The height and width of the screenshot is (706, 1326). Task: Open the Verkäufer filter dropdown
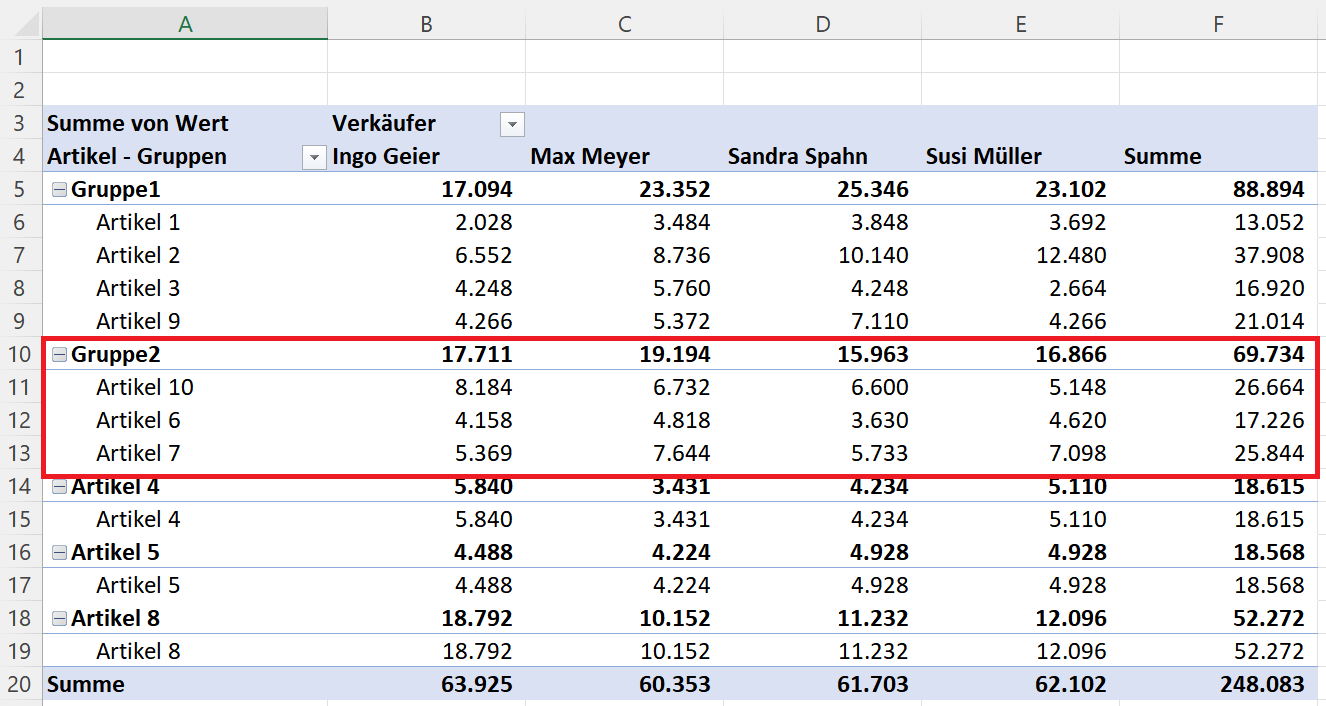click(x=512, y=124)
